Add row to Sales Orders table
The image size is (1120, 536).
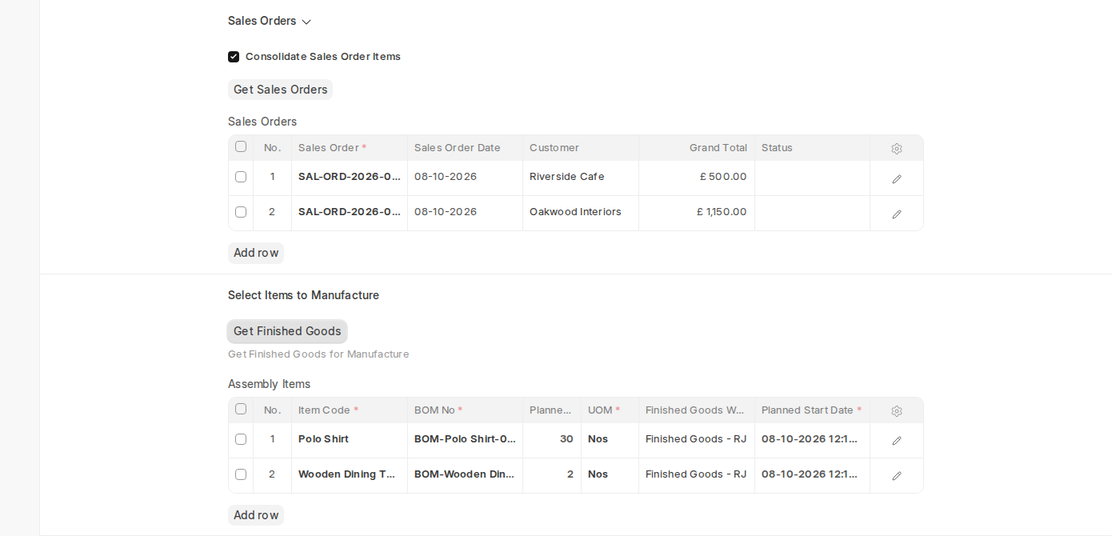tap(256, 253)
